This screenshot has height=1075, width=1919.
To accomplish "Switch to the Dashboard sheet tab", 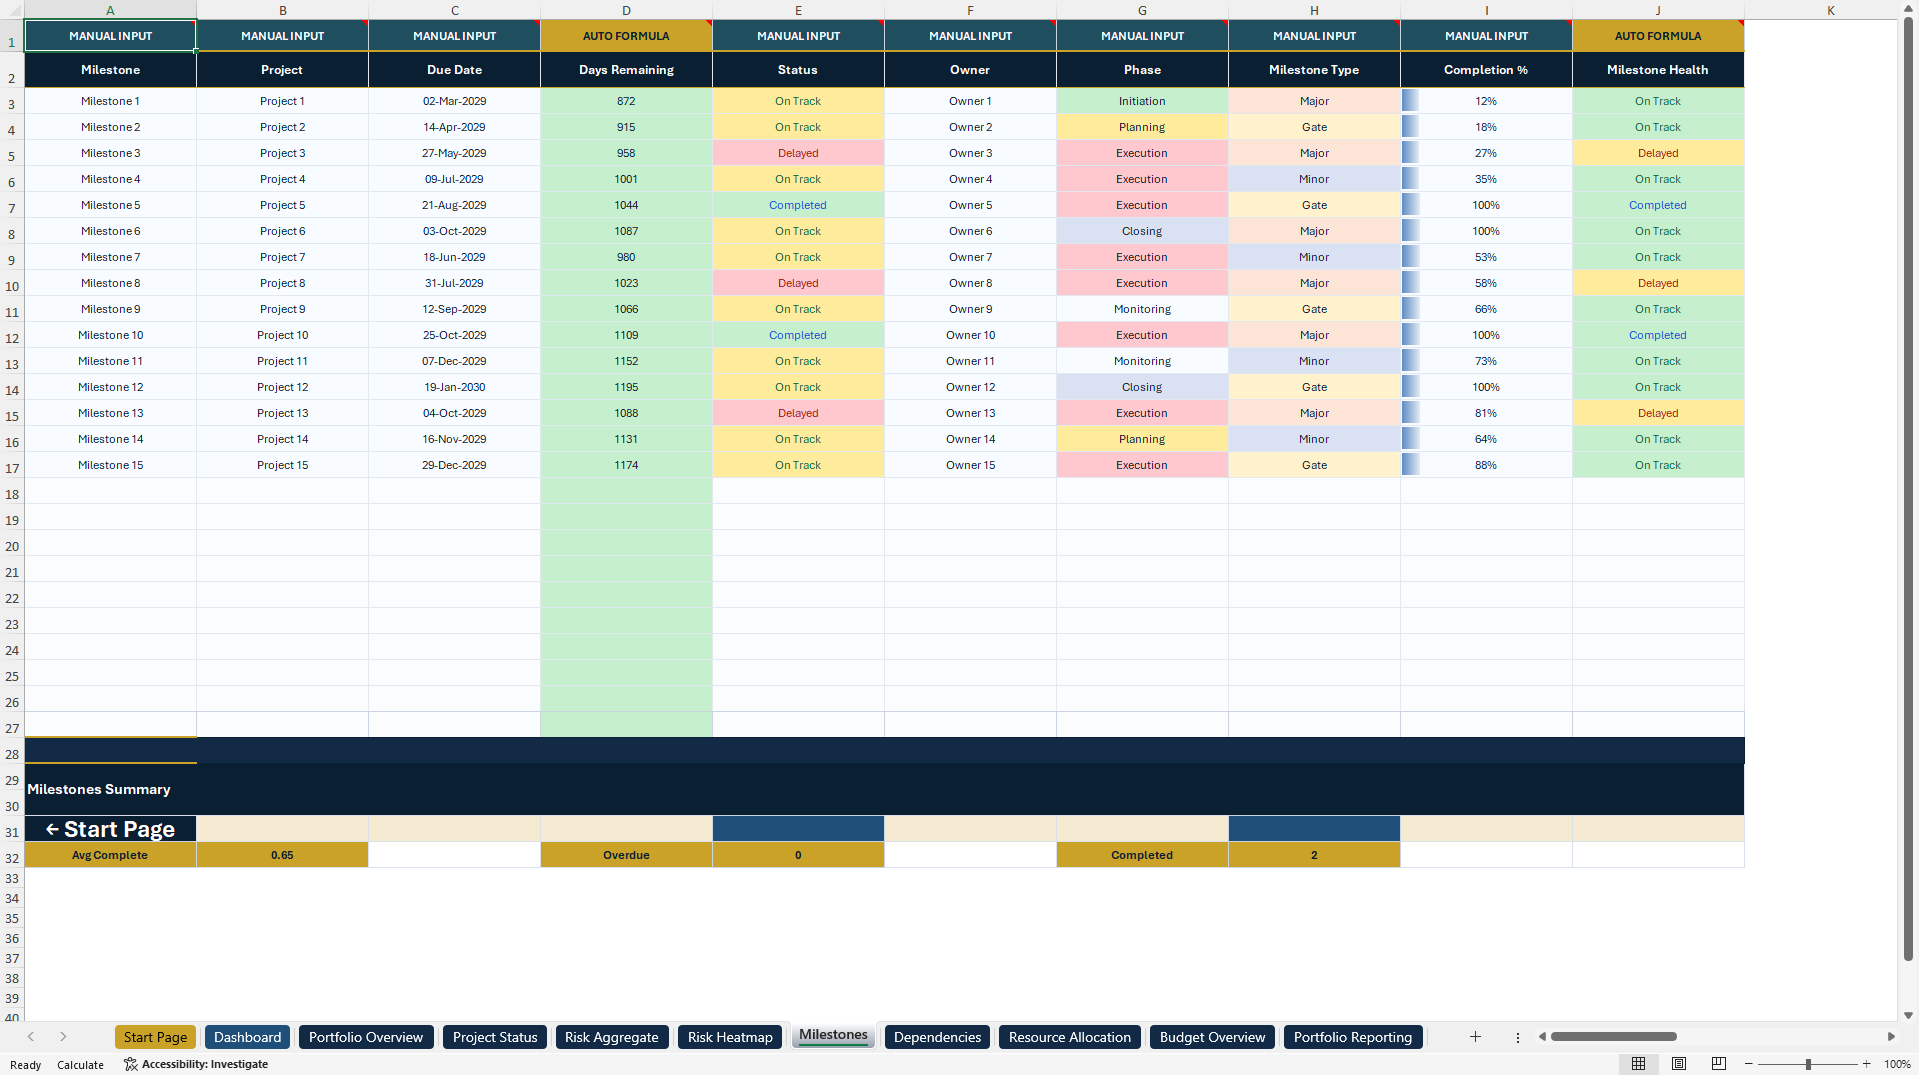I will [x=247, y=1037].
